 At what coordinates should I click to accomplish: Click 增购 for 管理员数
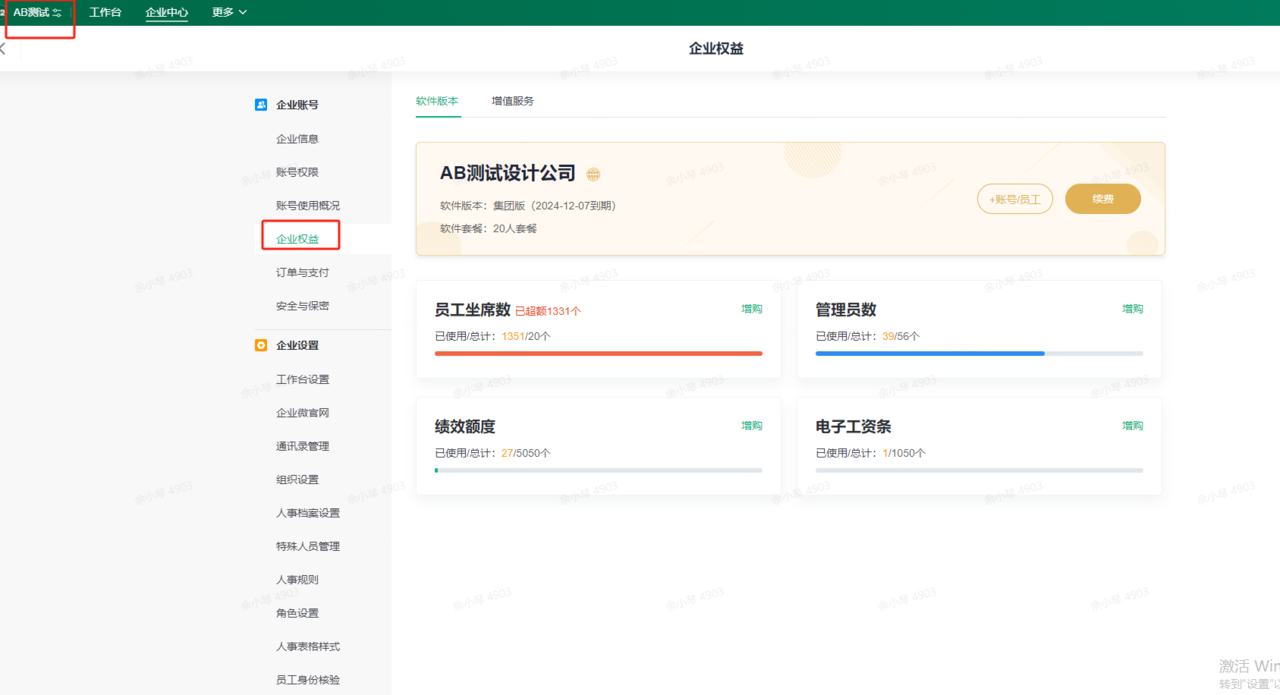pyautogui.click(x=1132, y=309)
